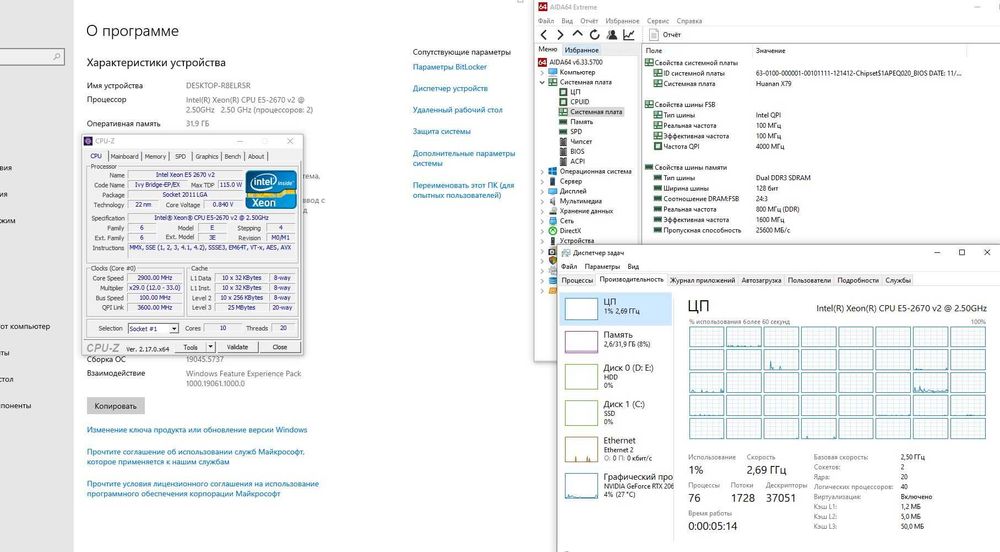Open Защита системы link
This screenshot has width=1000, height=552.
(441, 131)
